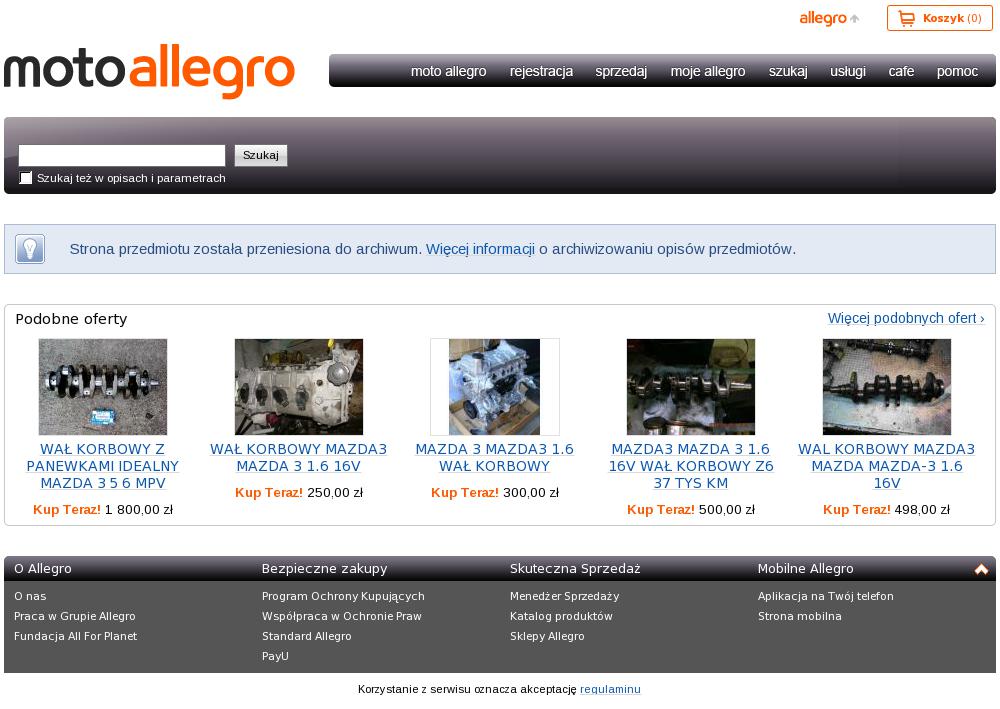1000x709 pixels.
Task: Open the sprzedaj menu item
Action: [x=621, y=71]
